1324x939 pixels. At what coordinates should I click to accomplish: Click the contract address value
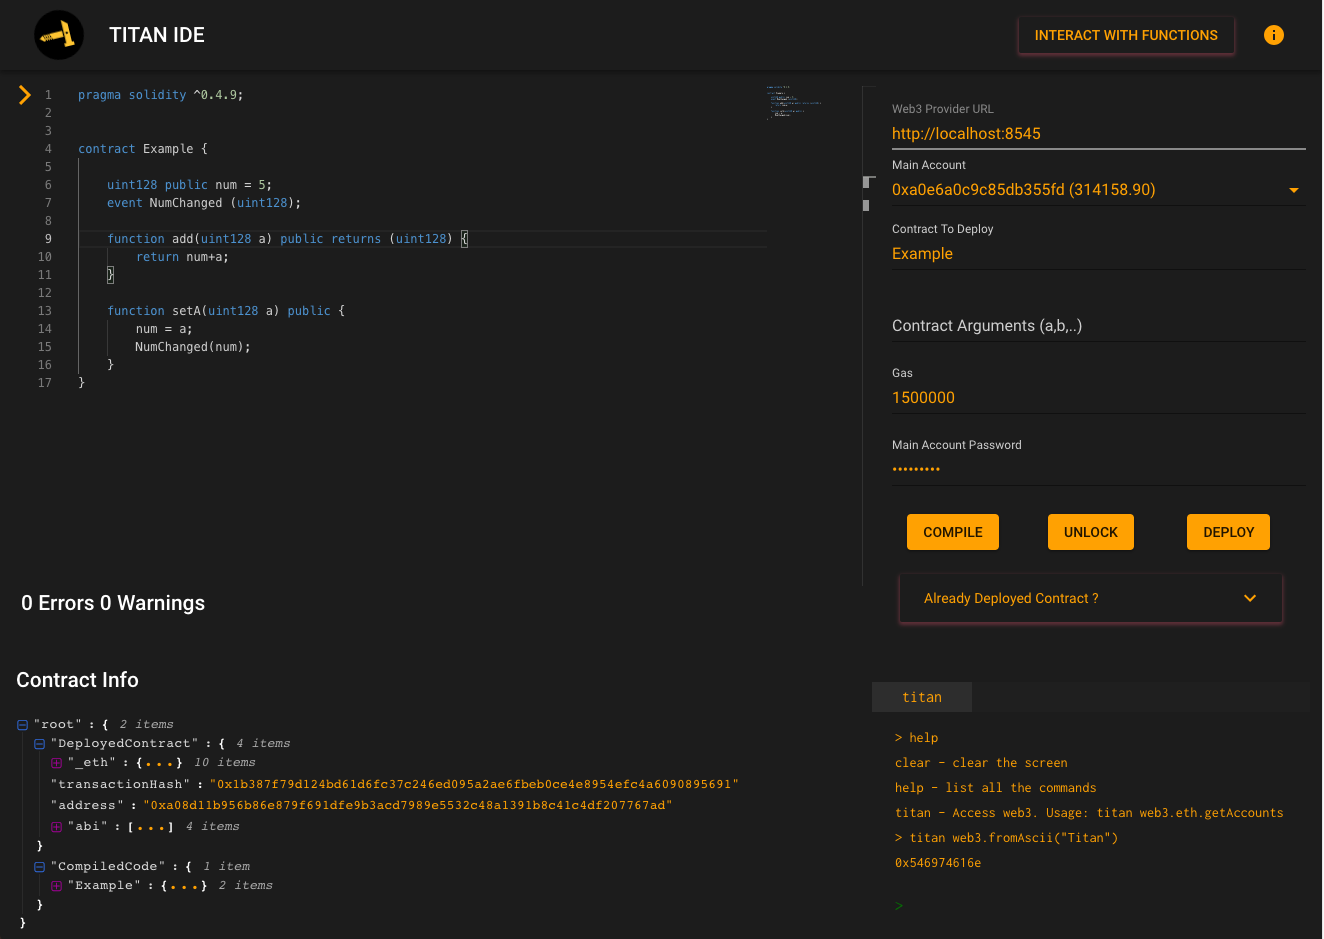click(x=408, y=805)
